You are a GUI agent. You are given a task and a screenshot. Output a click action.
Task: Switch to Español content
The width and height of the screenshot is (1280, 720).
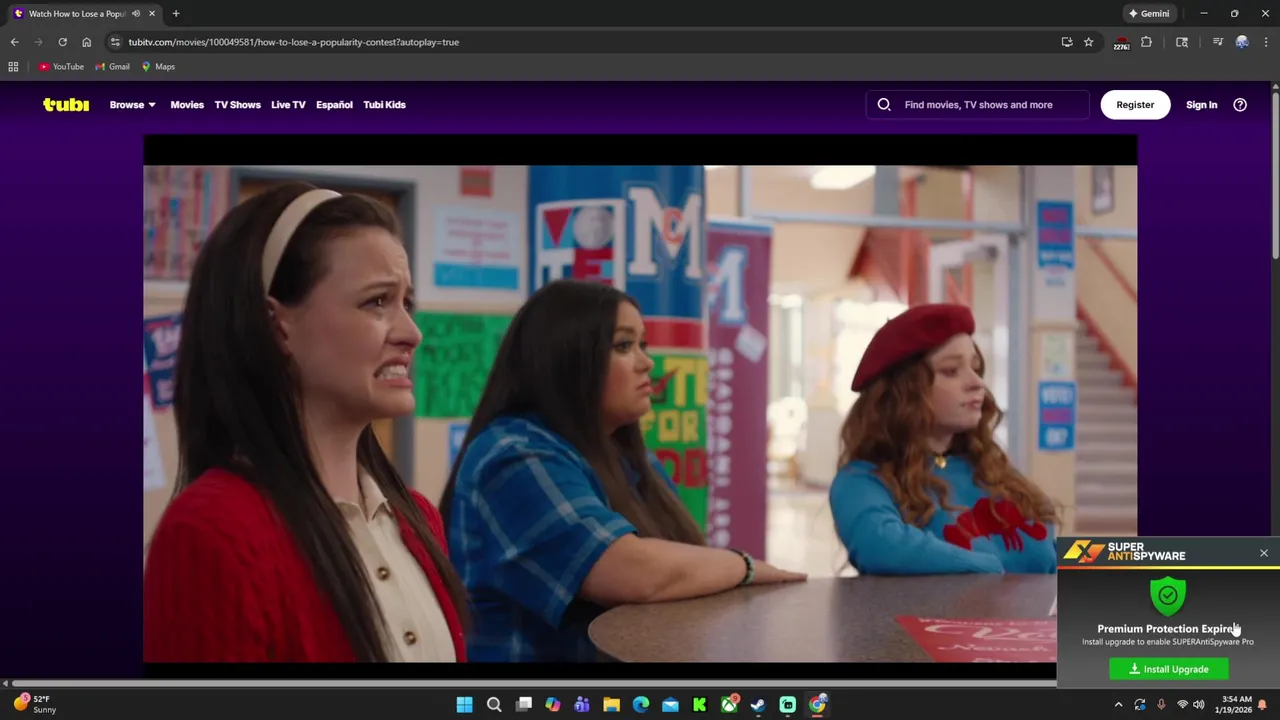334,104
